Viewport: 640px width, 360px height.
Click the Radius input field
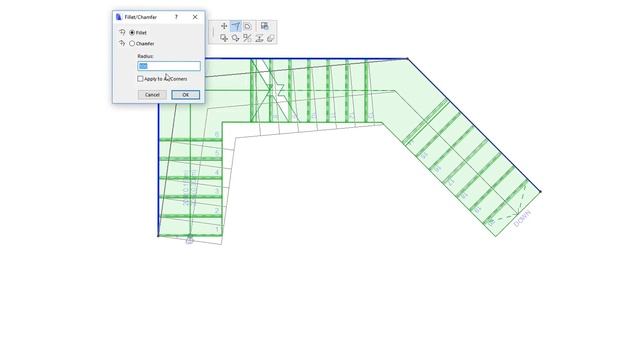coord(169,66)
